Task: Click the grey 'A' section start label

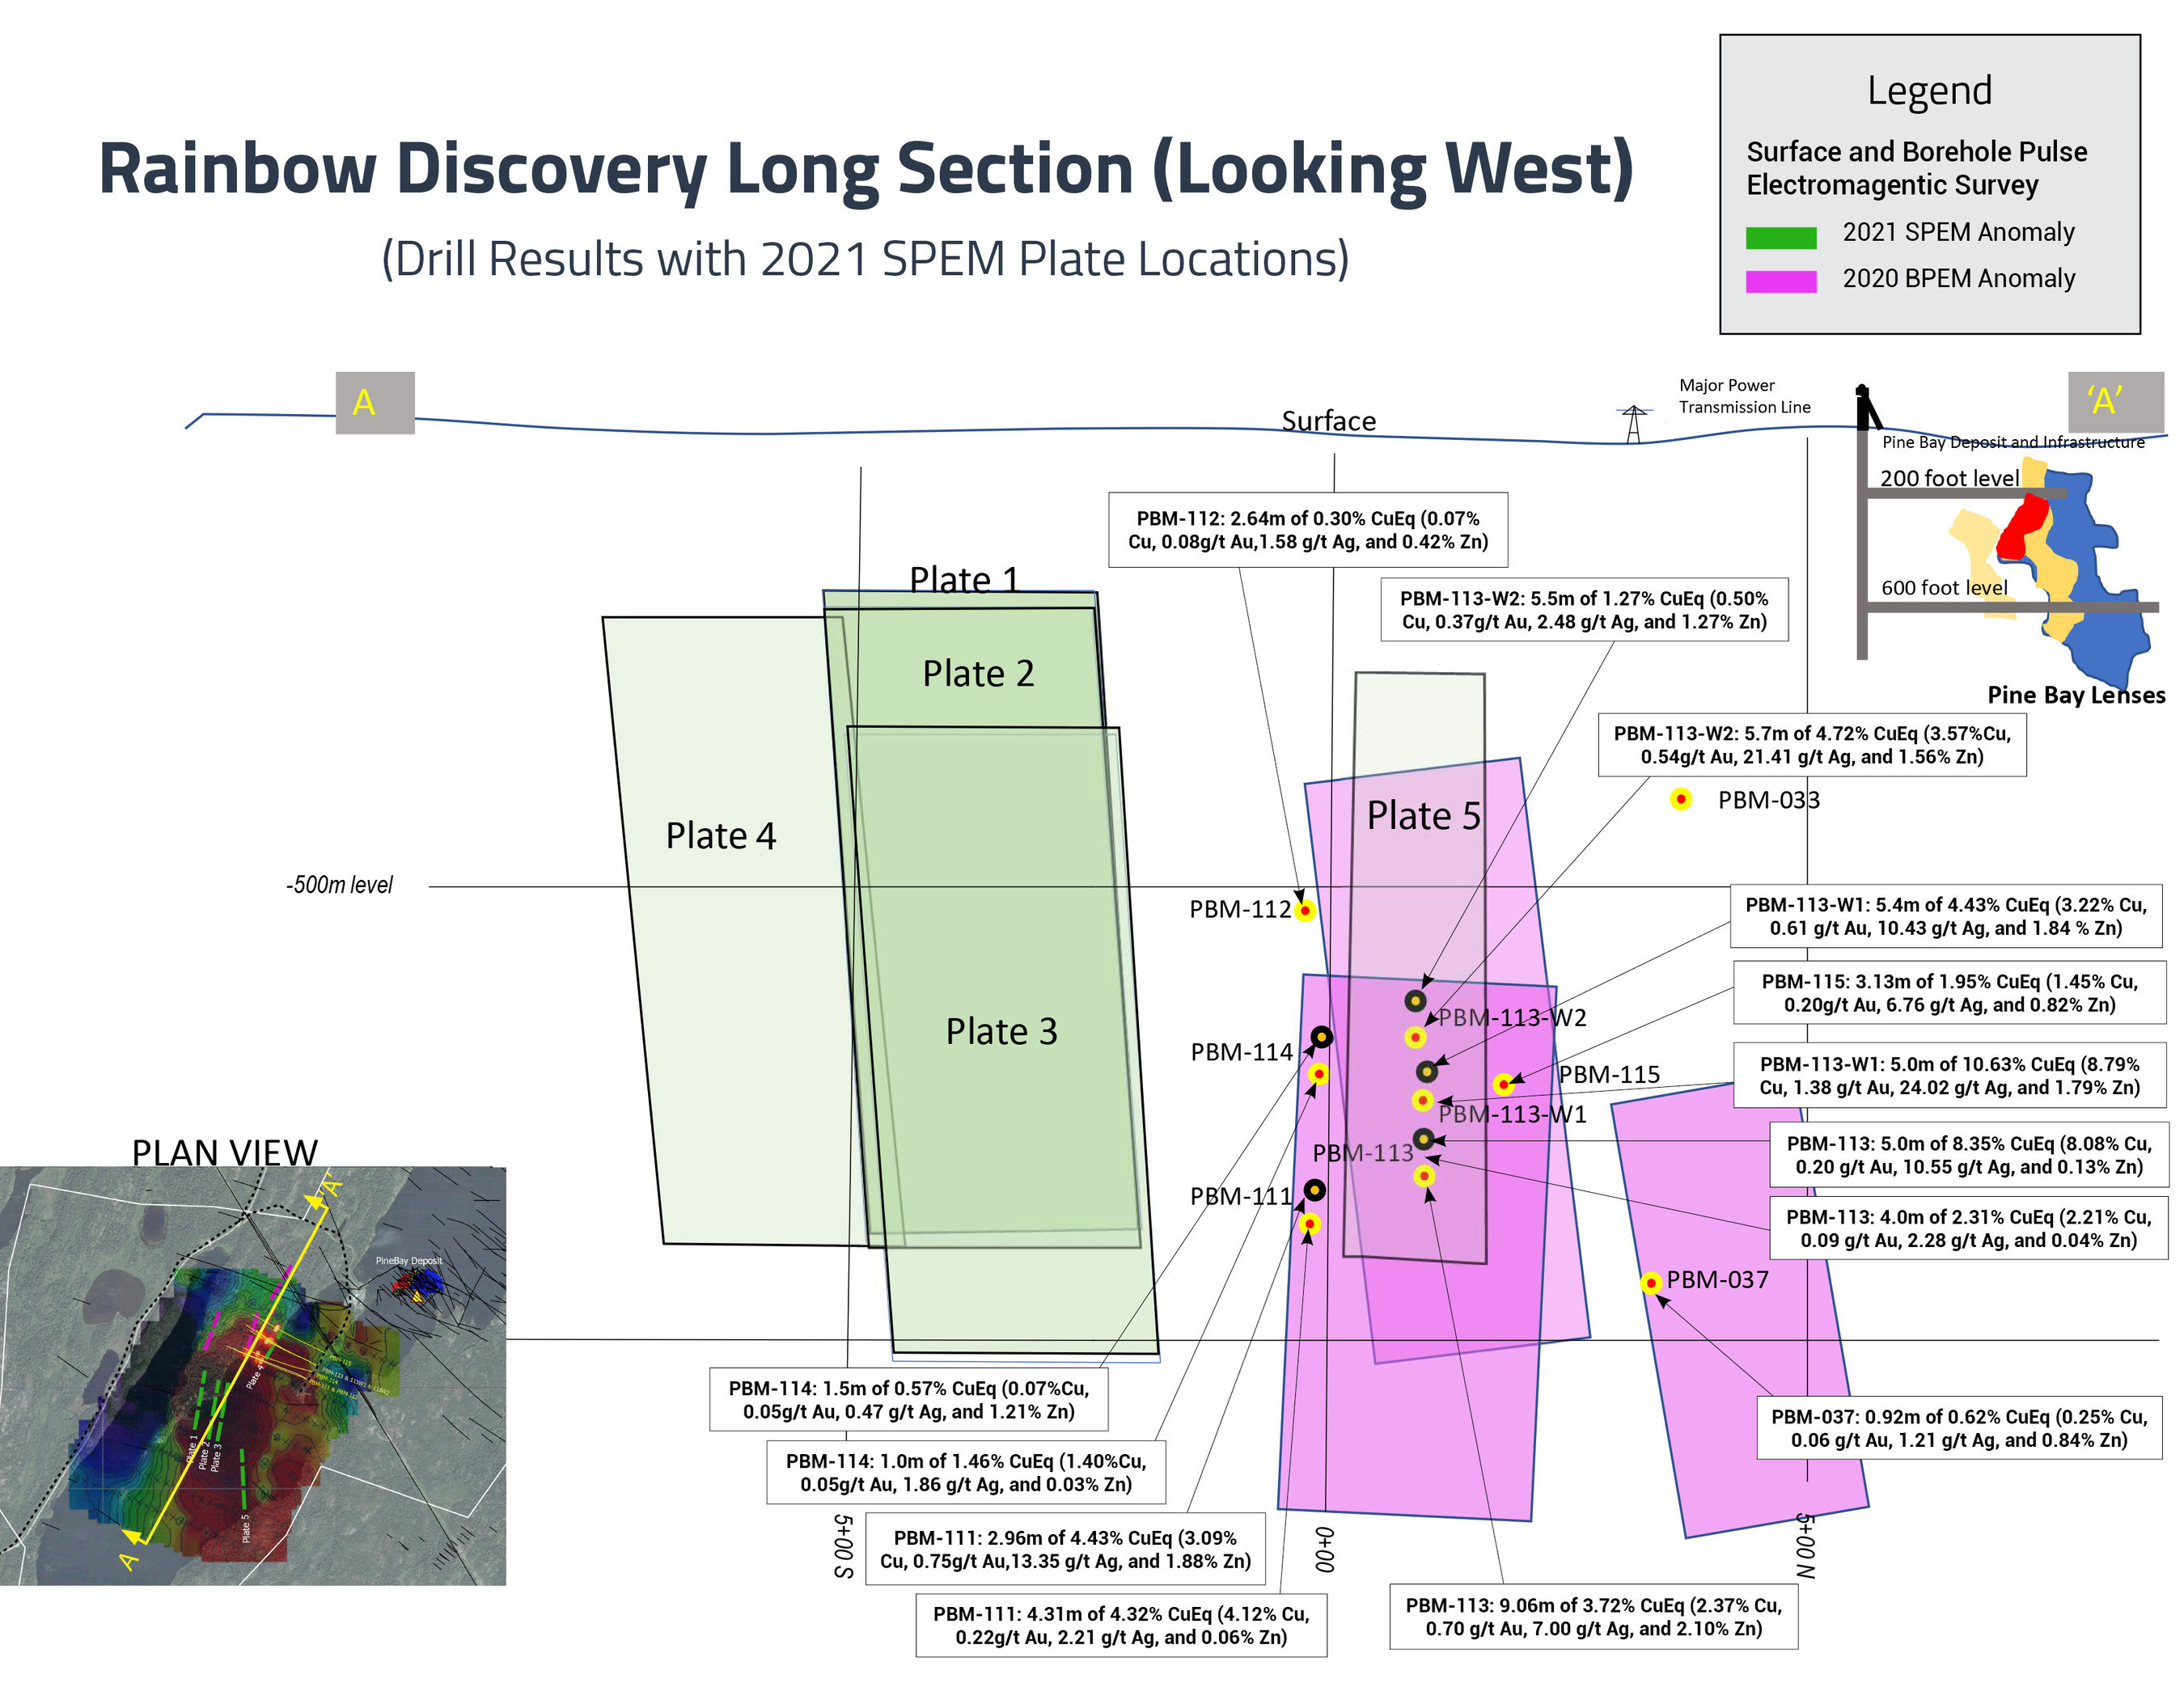Action: (x=375, y=403)
